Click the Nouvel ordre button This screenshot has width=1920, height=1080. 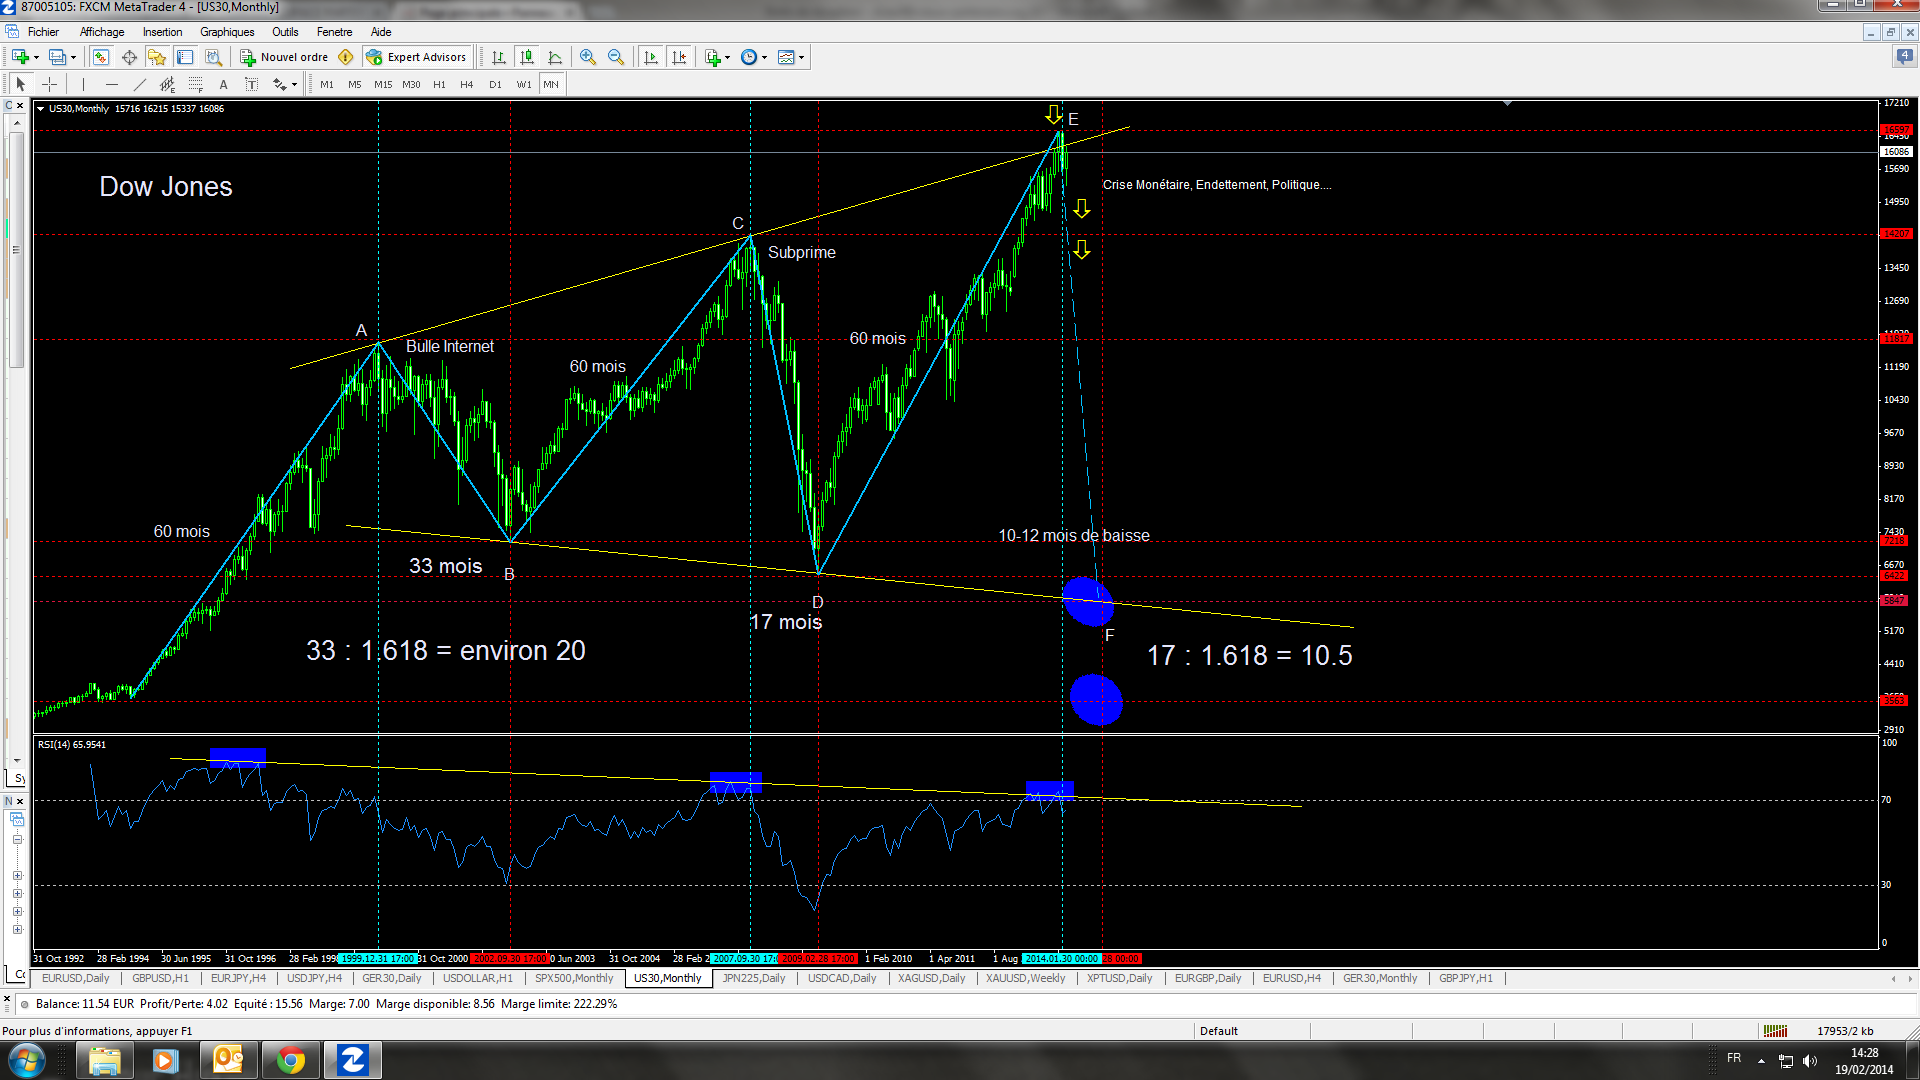click(x=285, y=57)
